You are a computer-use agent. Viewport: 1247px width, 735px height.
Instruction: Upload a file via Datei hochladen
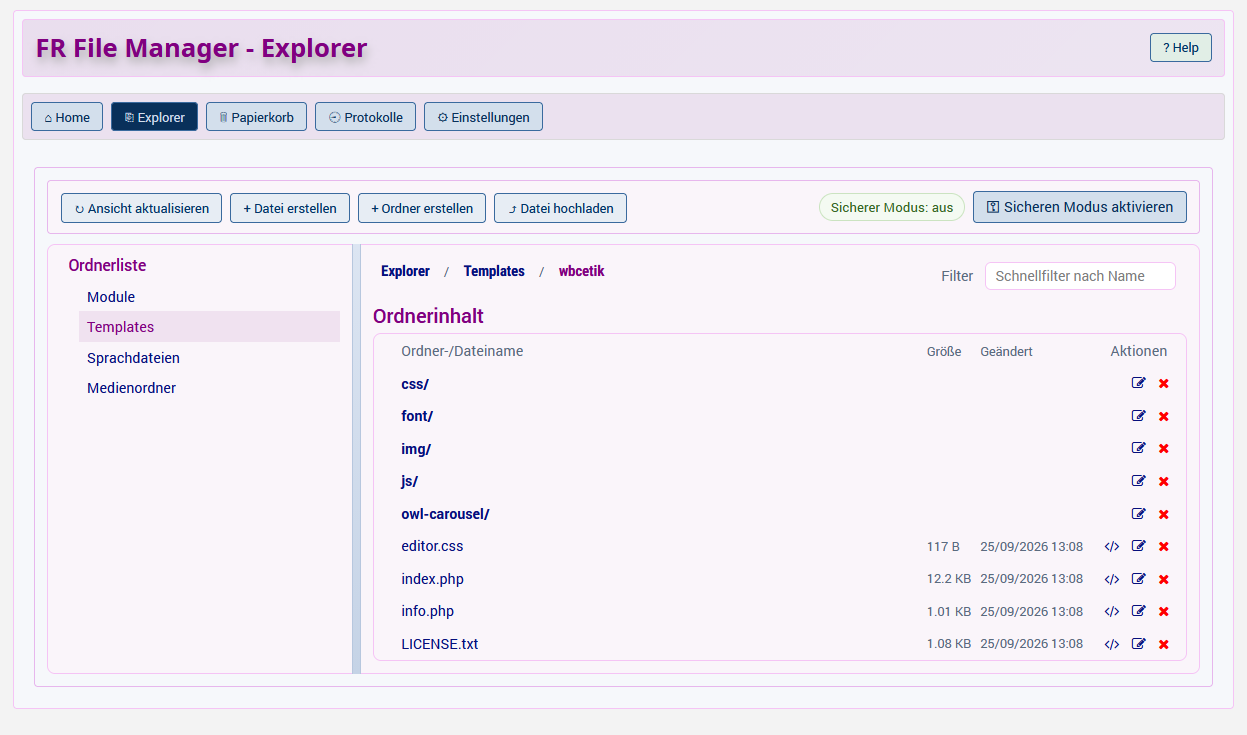(560, 208)
